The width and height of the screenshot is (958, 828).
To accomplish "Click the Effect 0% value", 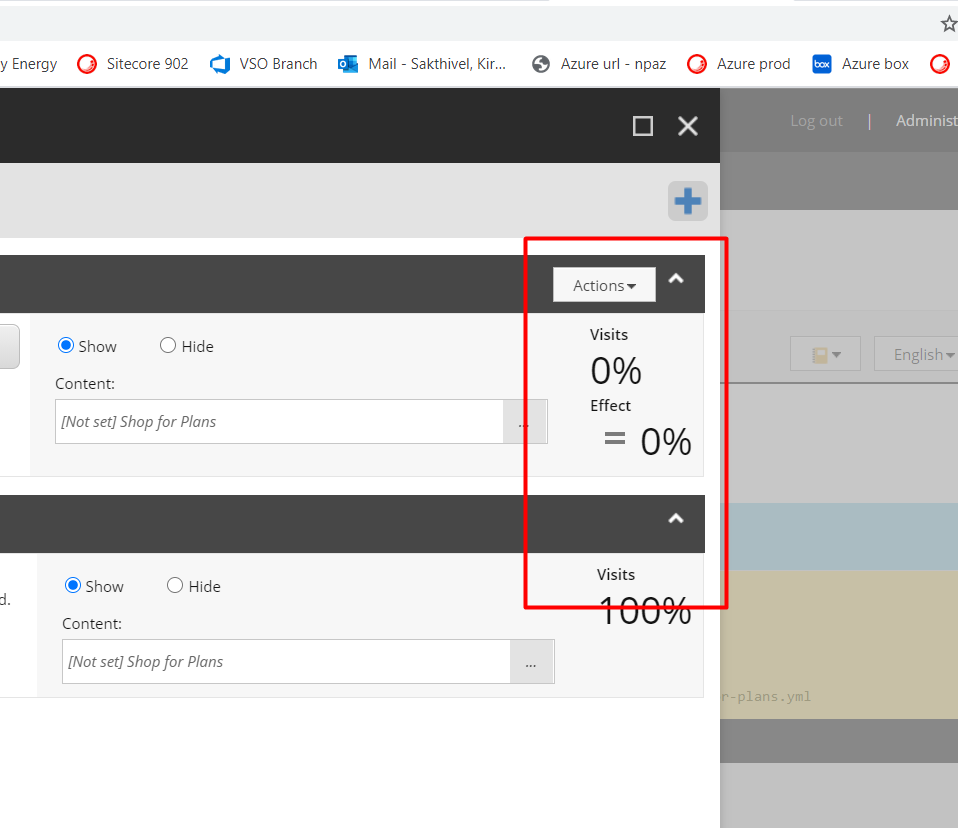I will [x=666, y=442].
